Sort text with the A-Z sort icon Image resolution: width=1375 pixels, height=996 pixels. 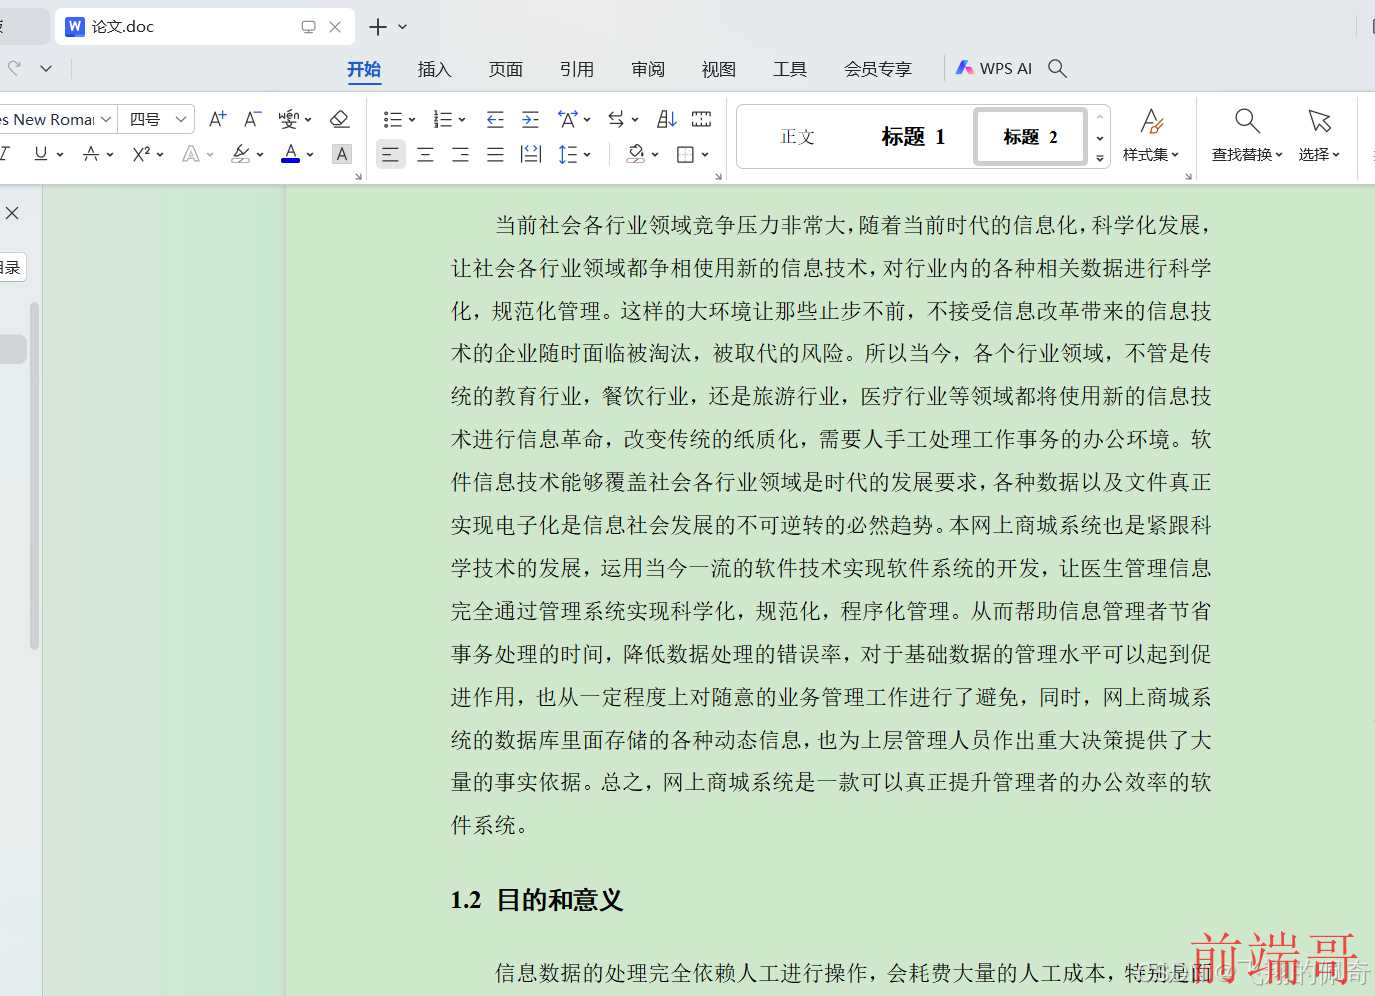(667, 120)
